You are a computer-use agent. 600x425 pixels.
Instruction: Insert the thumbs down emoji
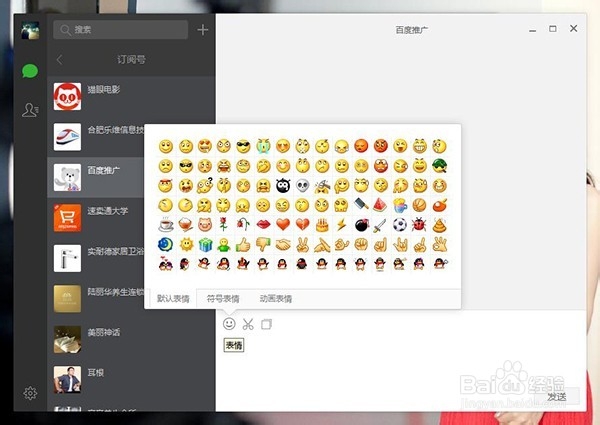click(263, 244)
